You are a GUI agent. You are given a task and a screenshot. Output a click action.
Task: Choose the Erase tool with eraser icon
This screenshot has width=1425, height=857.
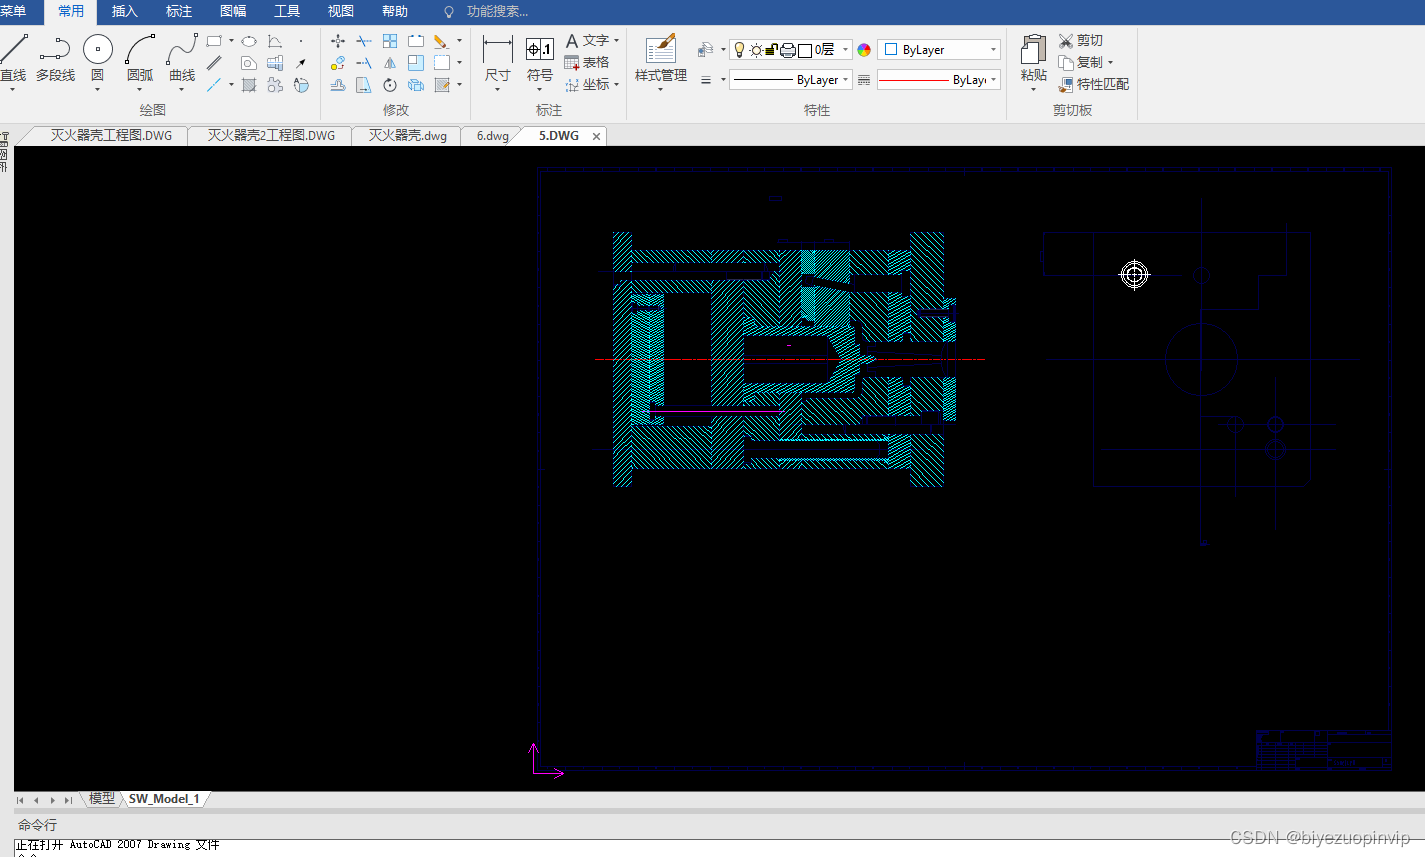[441, 41]
